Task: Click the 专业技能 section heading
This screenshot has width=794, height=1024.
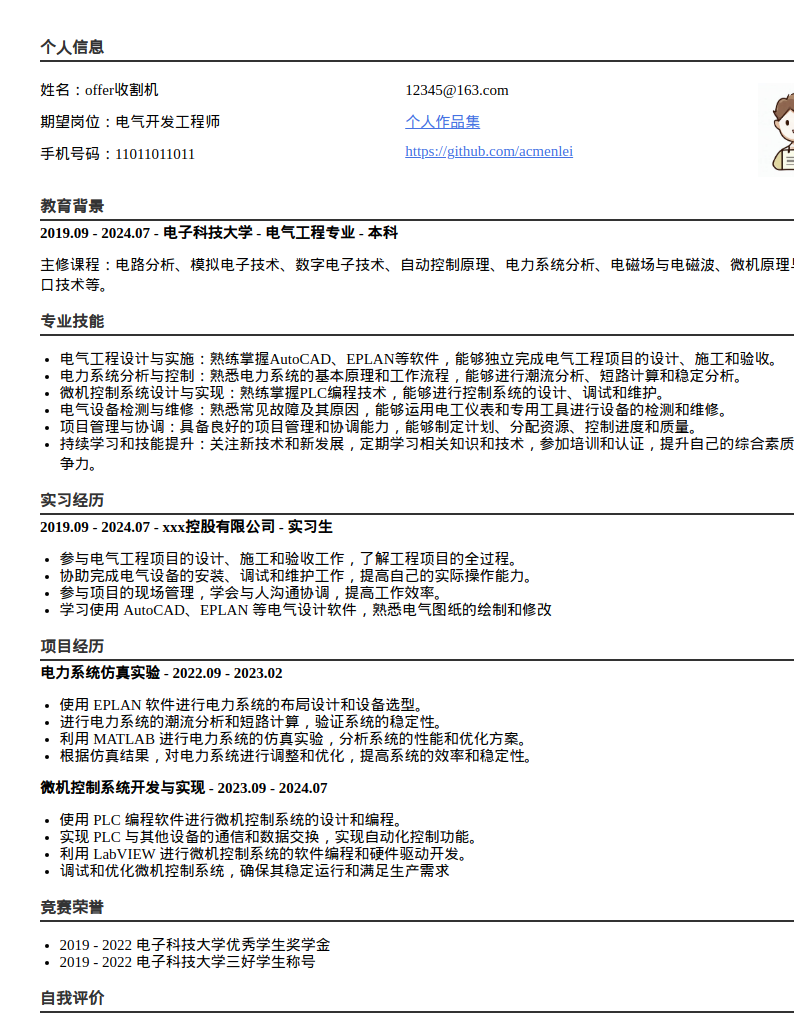Action: 72,321
